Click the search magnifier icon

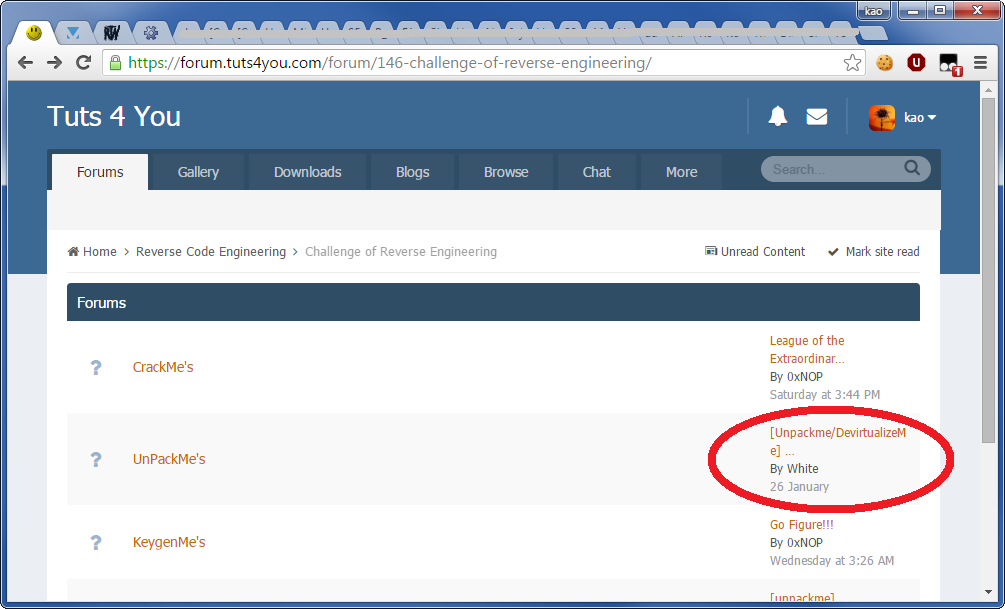pos(912,169)
